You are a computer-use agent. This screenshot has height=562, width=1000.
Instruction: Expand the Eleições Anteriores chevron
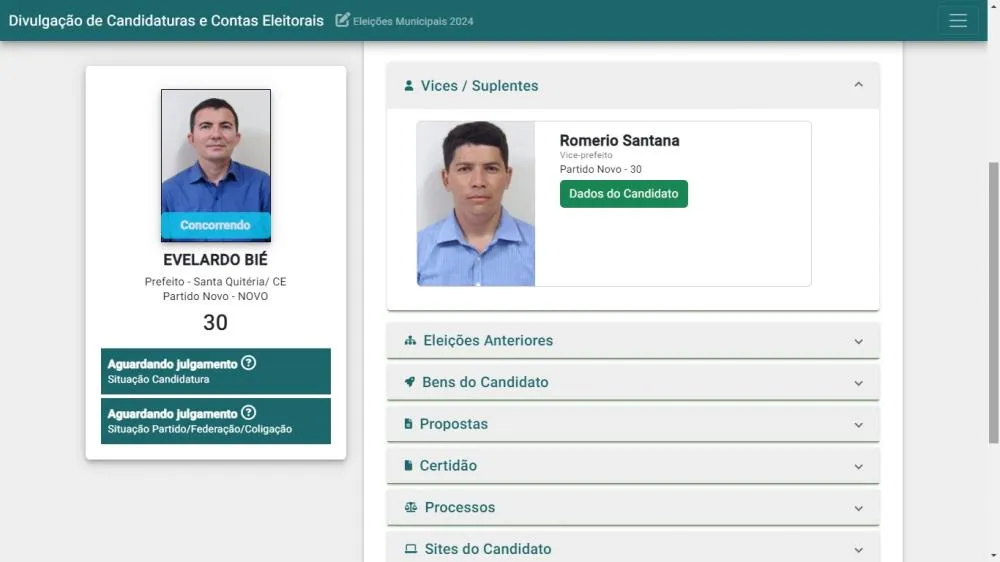tap(858, 341)
